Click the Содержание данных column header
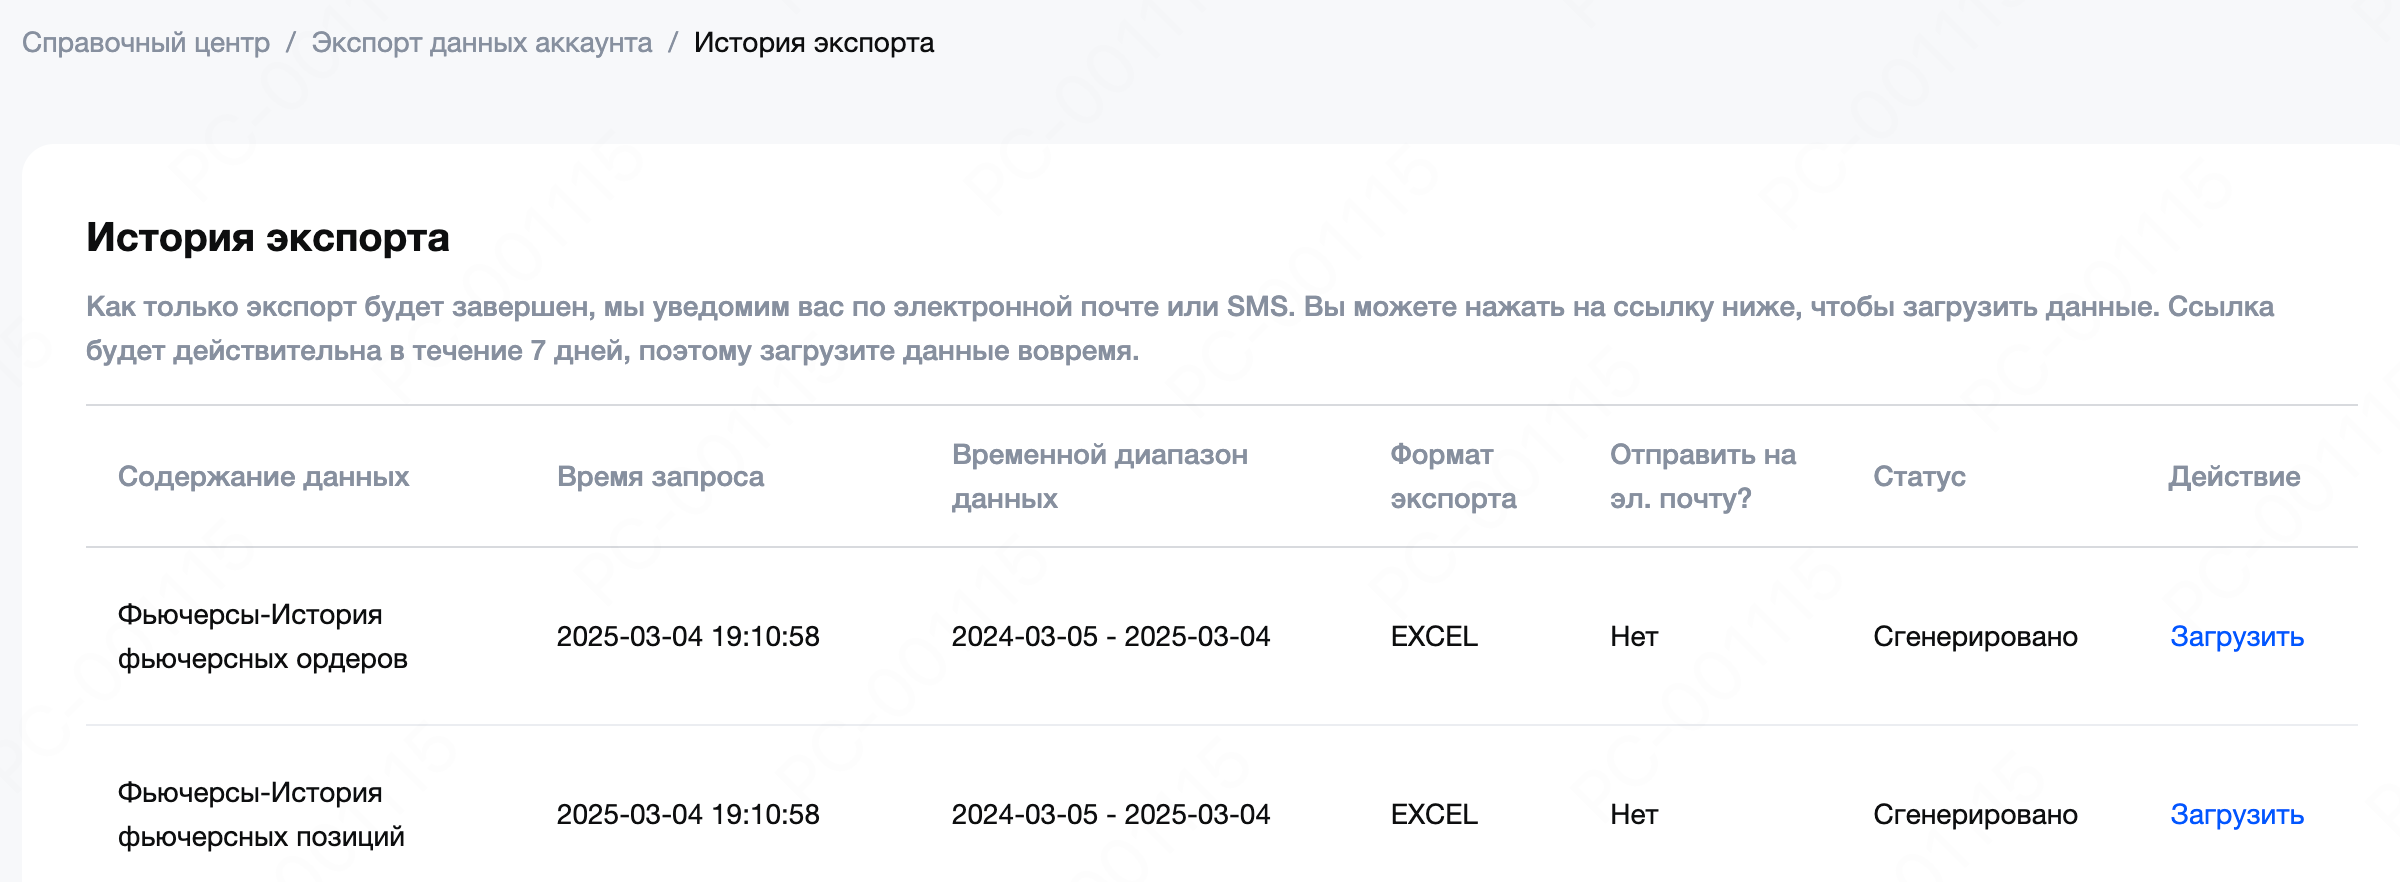This screenshot has width=2400, height=882. point(264,477)
